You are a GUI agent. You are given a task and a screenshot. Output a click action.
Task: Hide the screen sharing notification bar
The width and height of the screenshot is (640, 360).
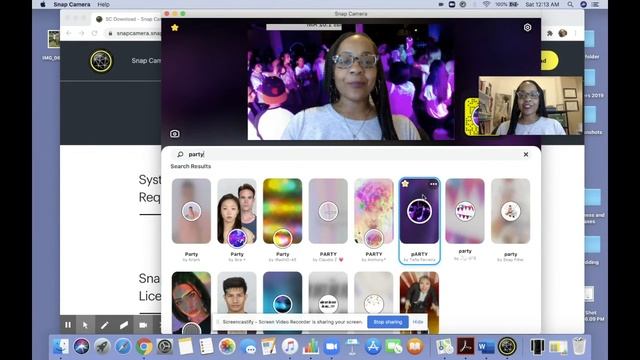click(x=418, y=322)
